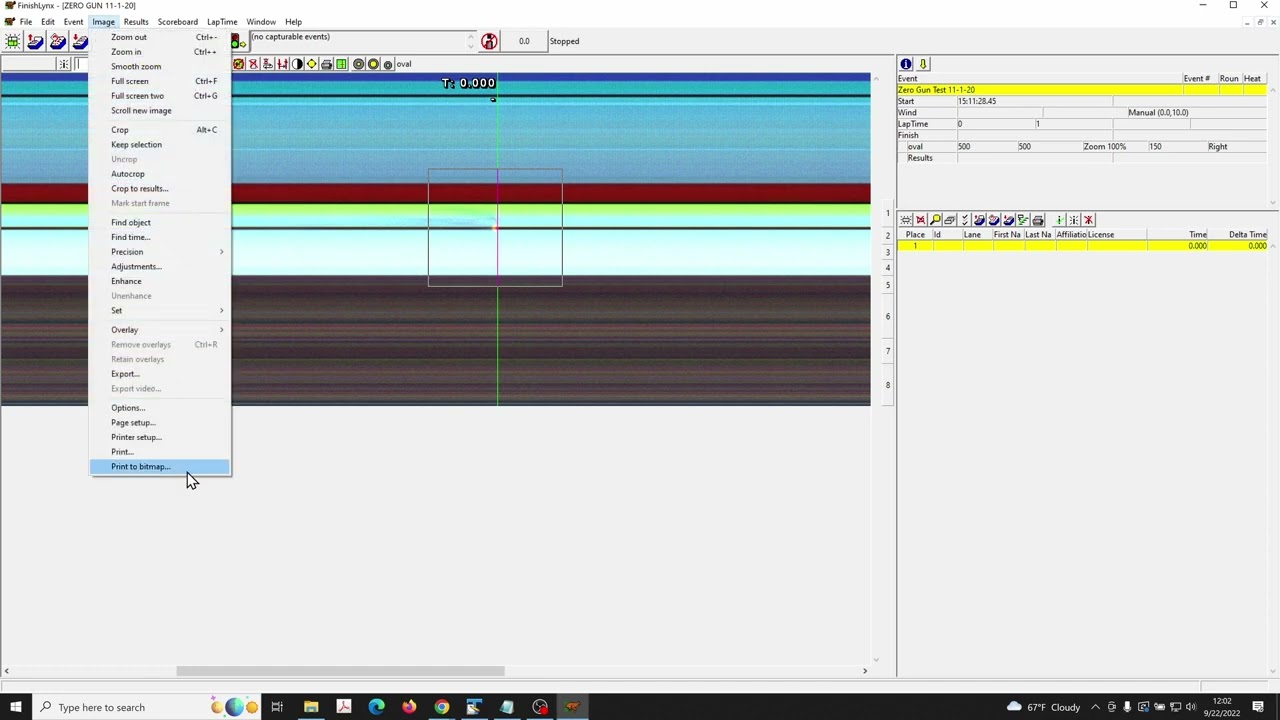Choose Options... in the Image menu

(160, 408)
